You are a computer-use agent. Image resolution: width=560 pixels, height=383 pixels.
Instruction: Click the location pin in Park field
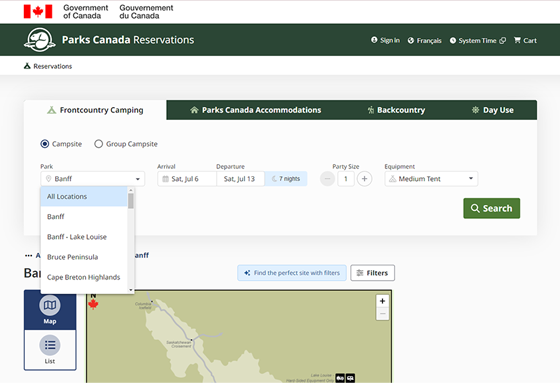coord(49,179)
